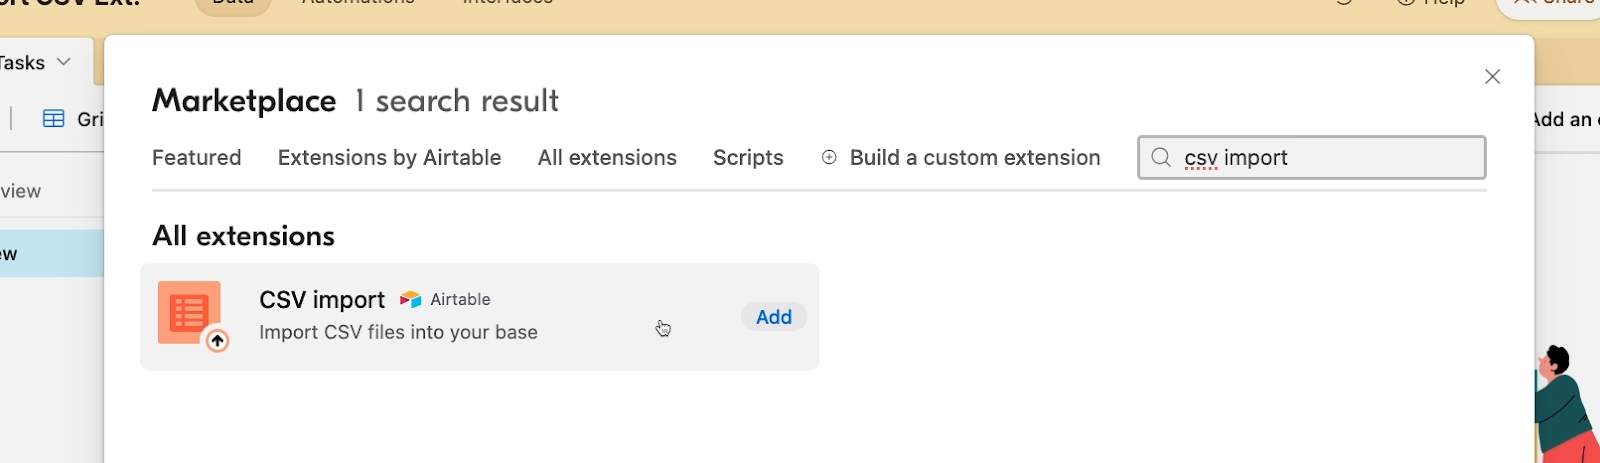Image resolution: width=1600 pixels, height=463 pixels.
Task: Click the Marketplace heading
Action: [x=244, y=101]
